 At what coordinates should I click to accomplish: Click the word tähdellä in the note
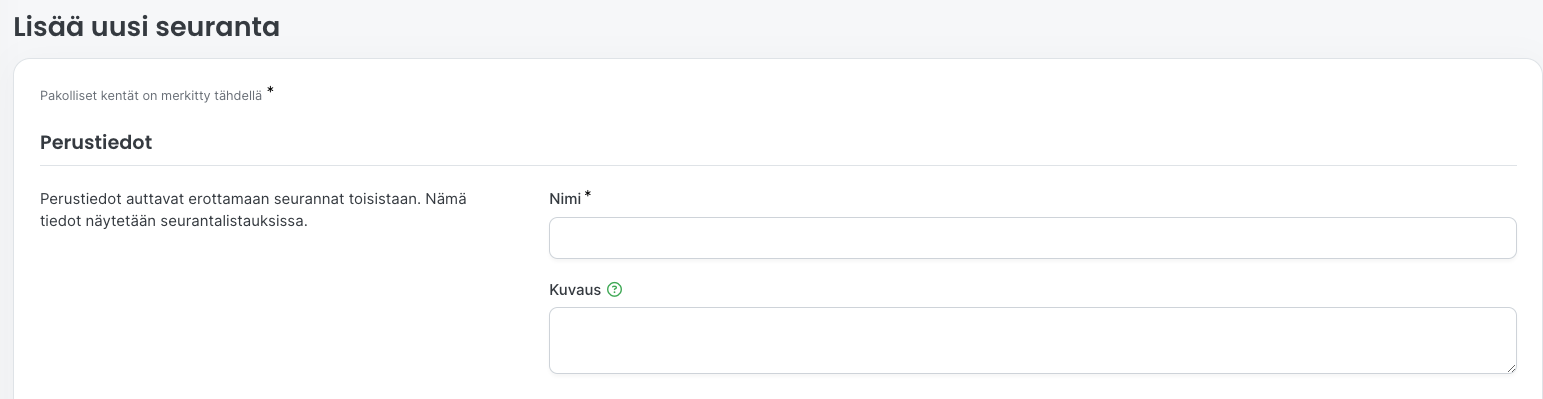pos(238,96)
